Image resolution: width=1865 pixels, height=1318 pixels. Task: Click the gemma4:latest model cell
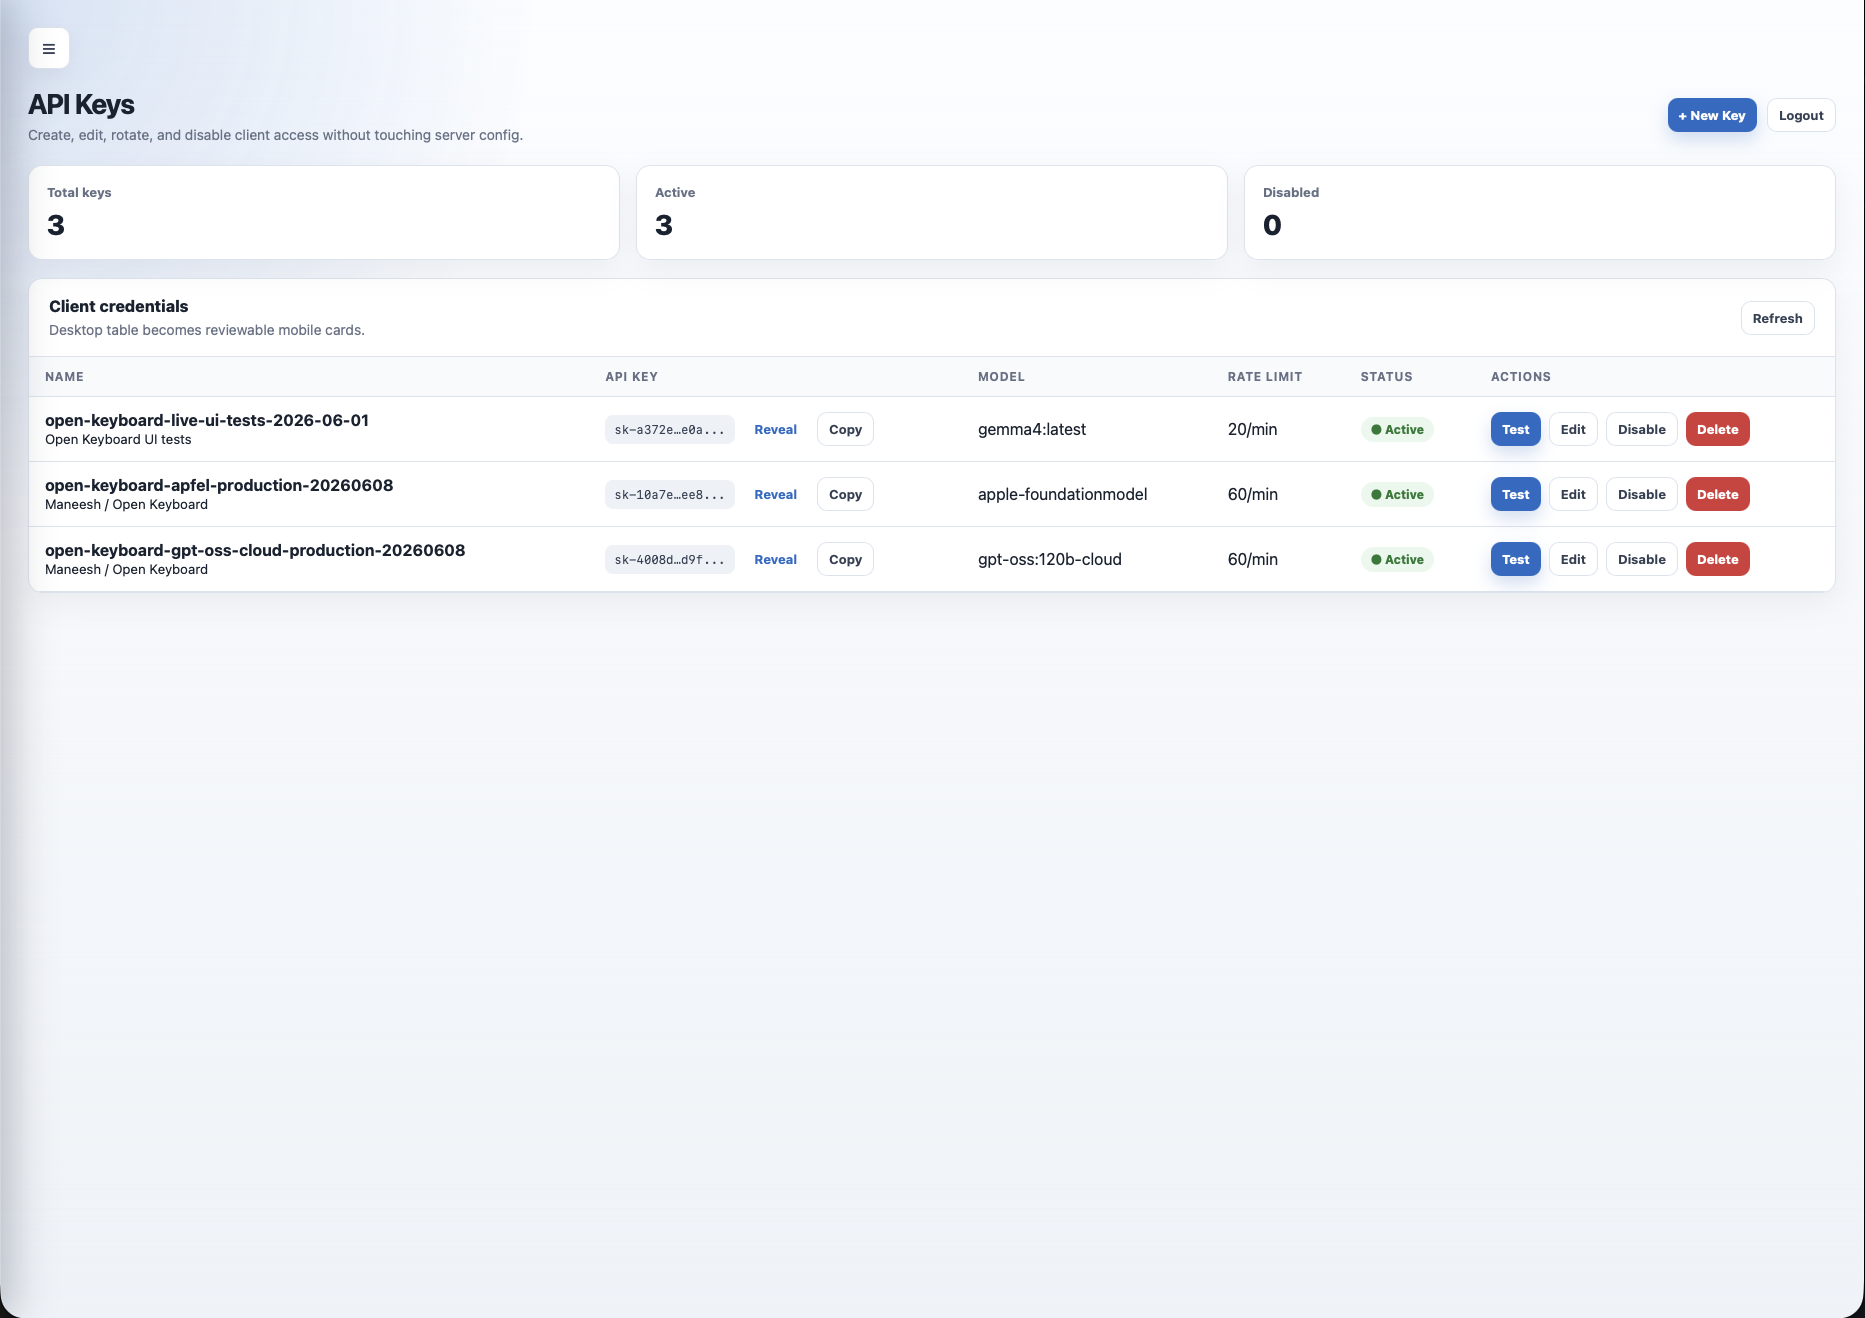coord(1031,429)
